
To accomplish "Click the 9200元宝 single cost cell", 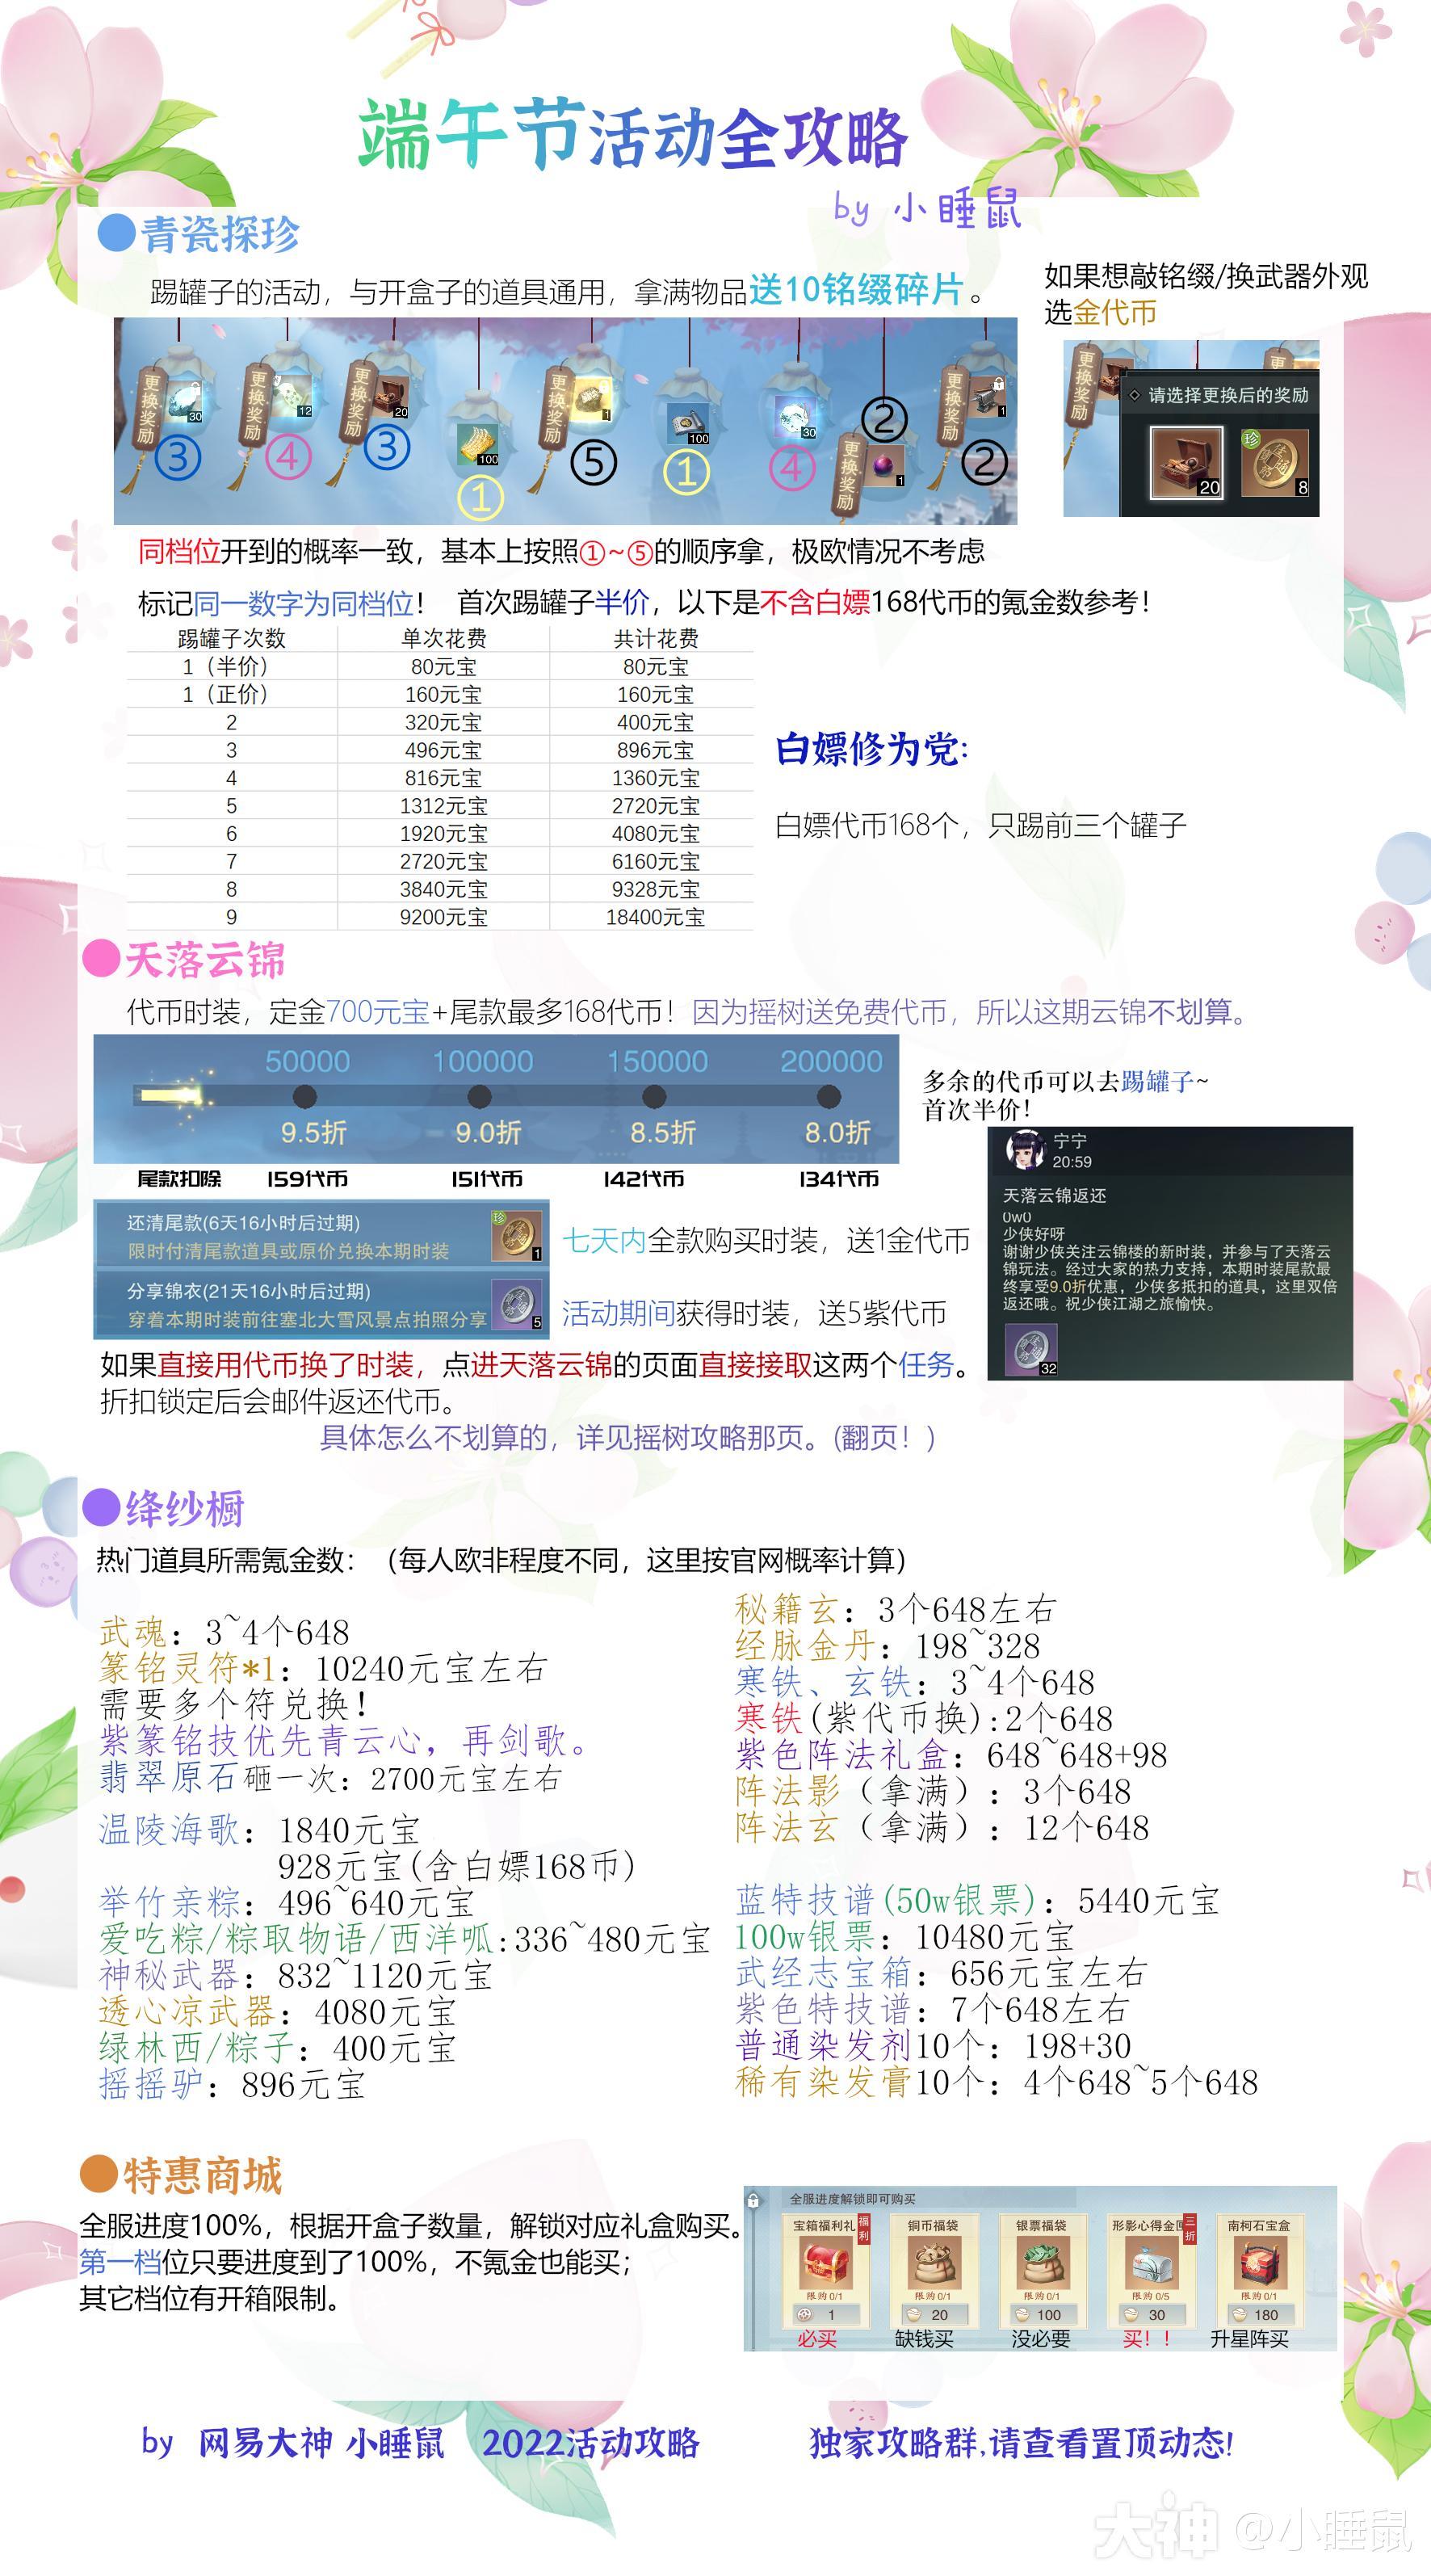I will click(x=443, y=917).
